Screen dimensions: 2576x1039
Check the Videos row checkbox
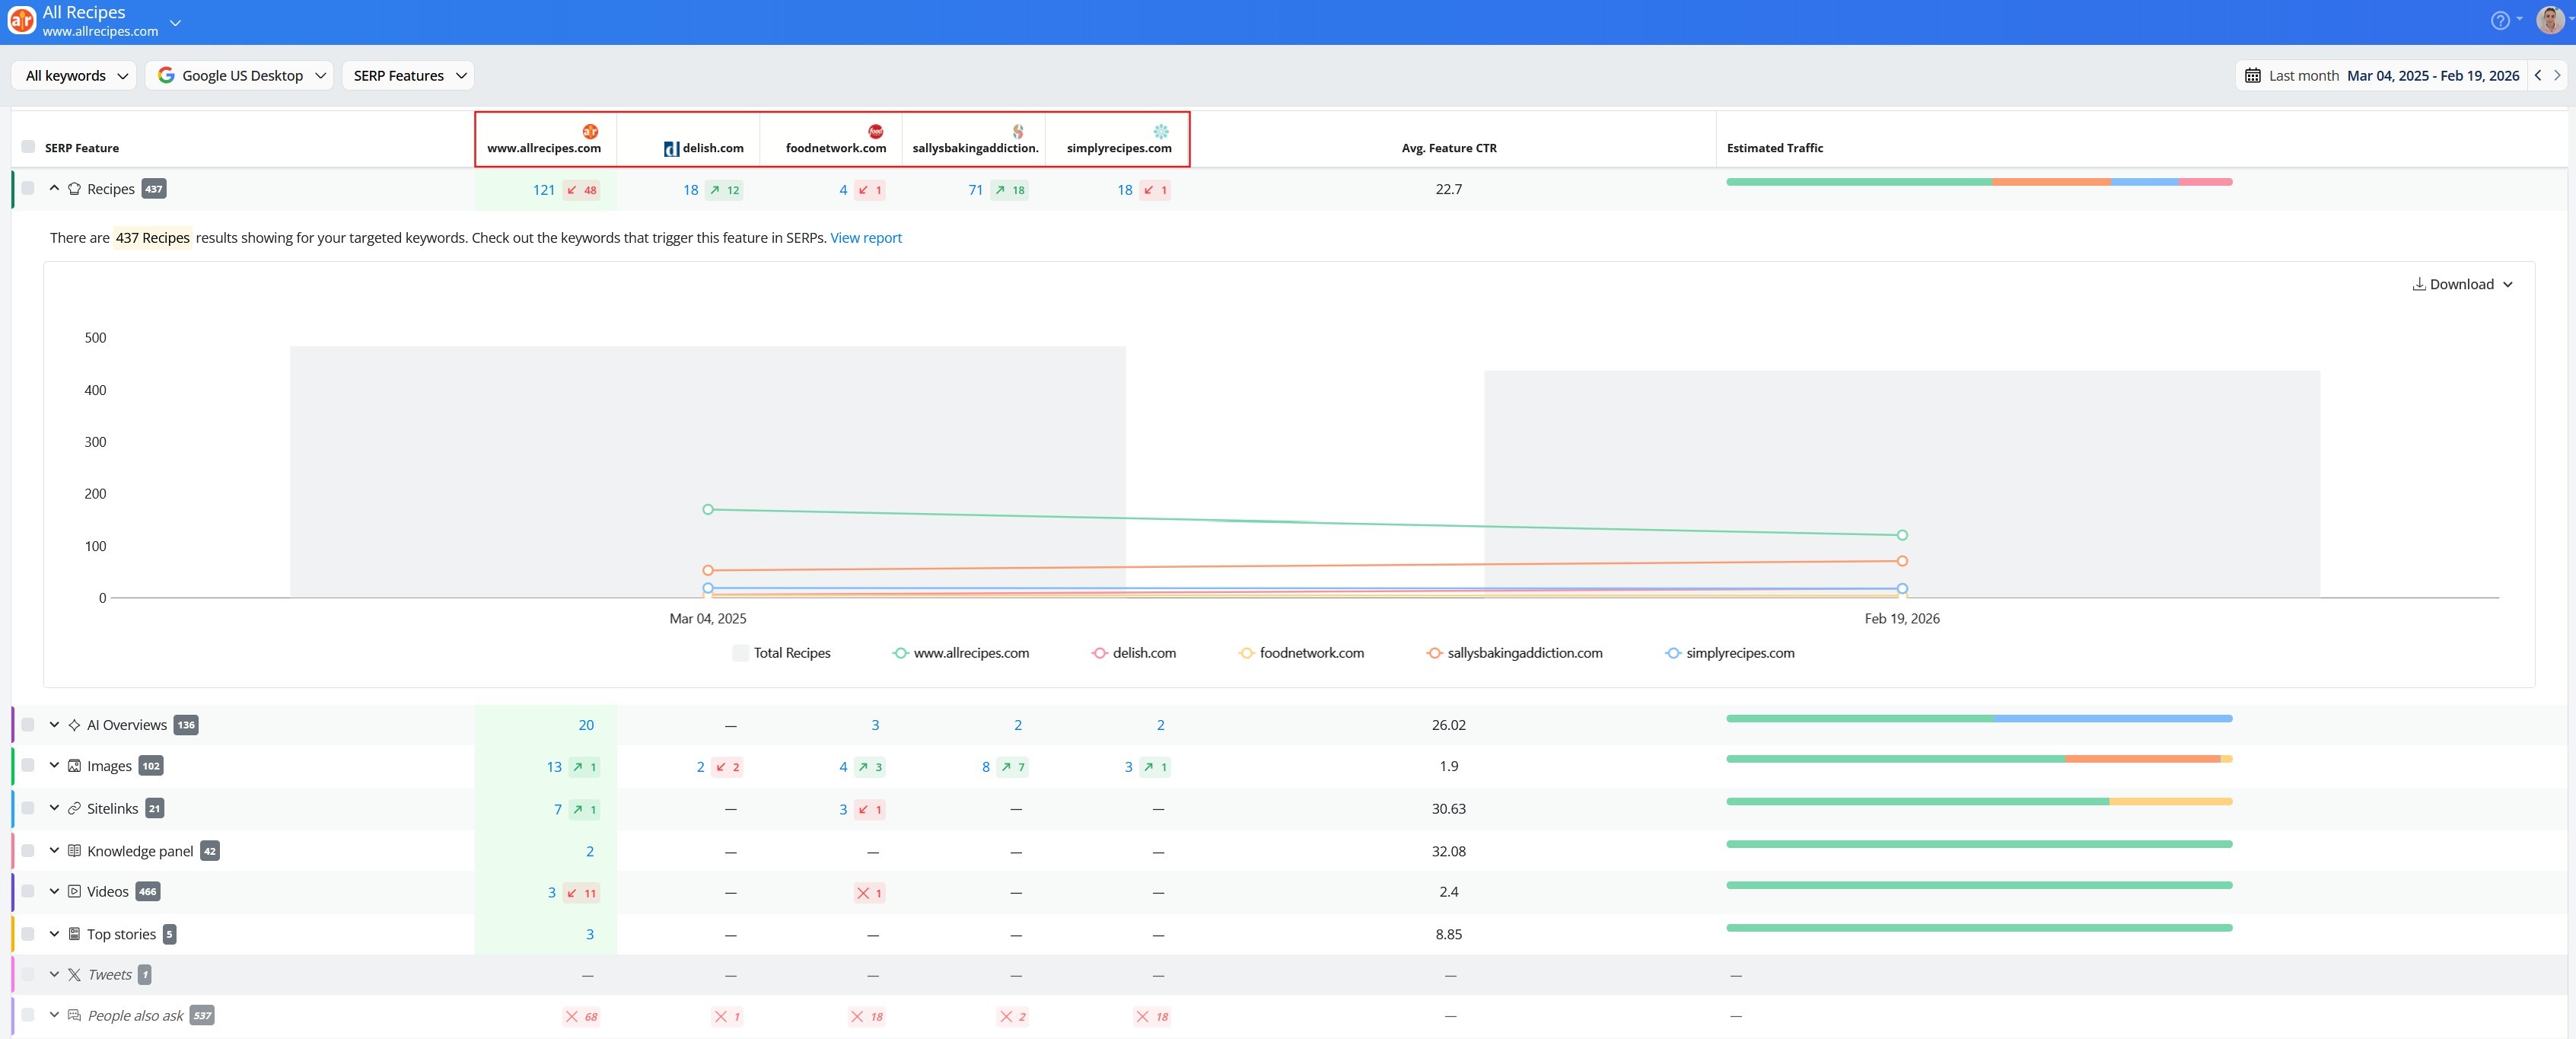pos(28,891)
